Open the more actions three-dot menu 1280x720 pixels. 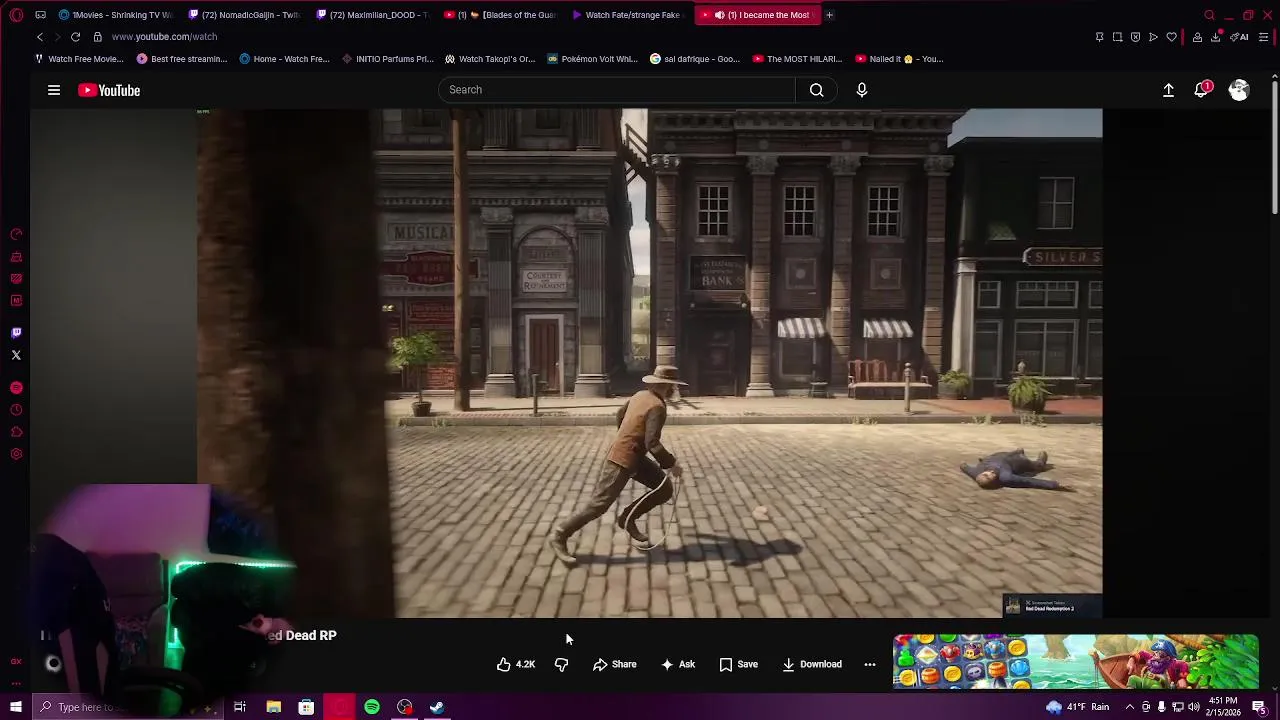point(870,664)
